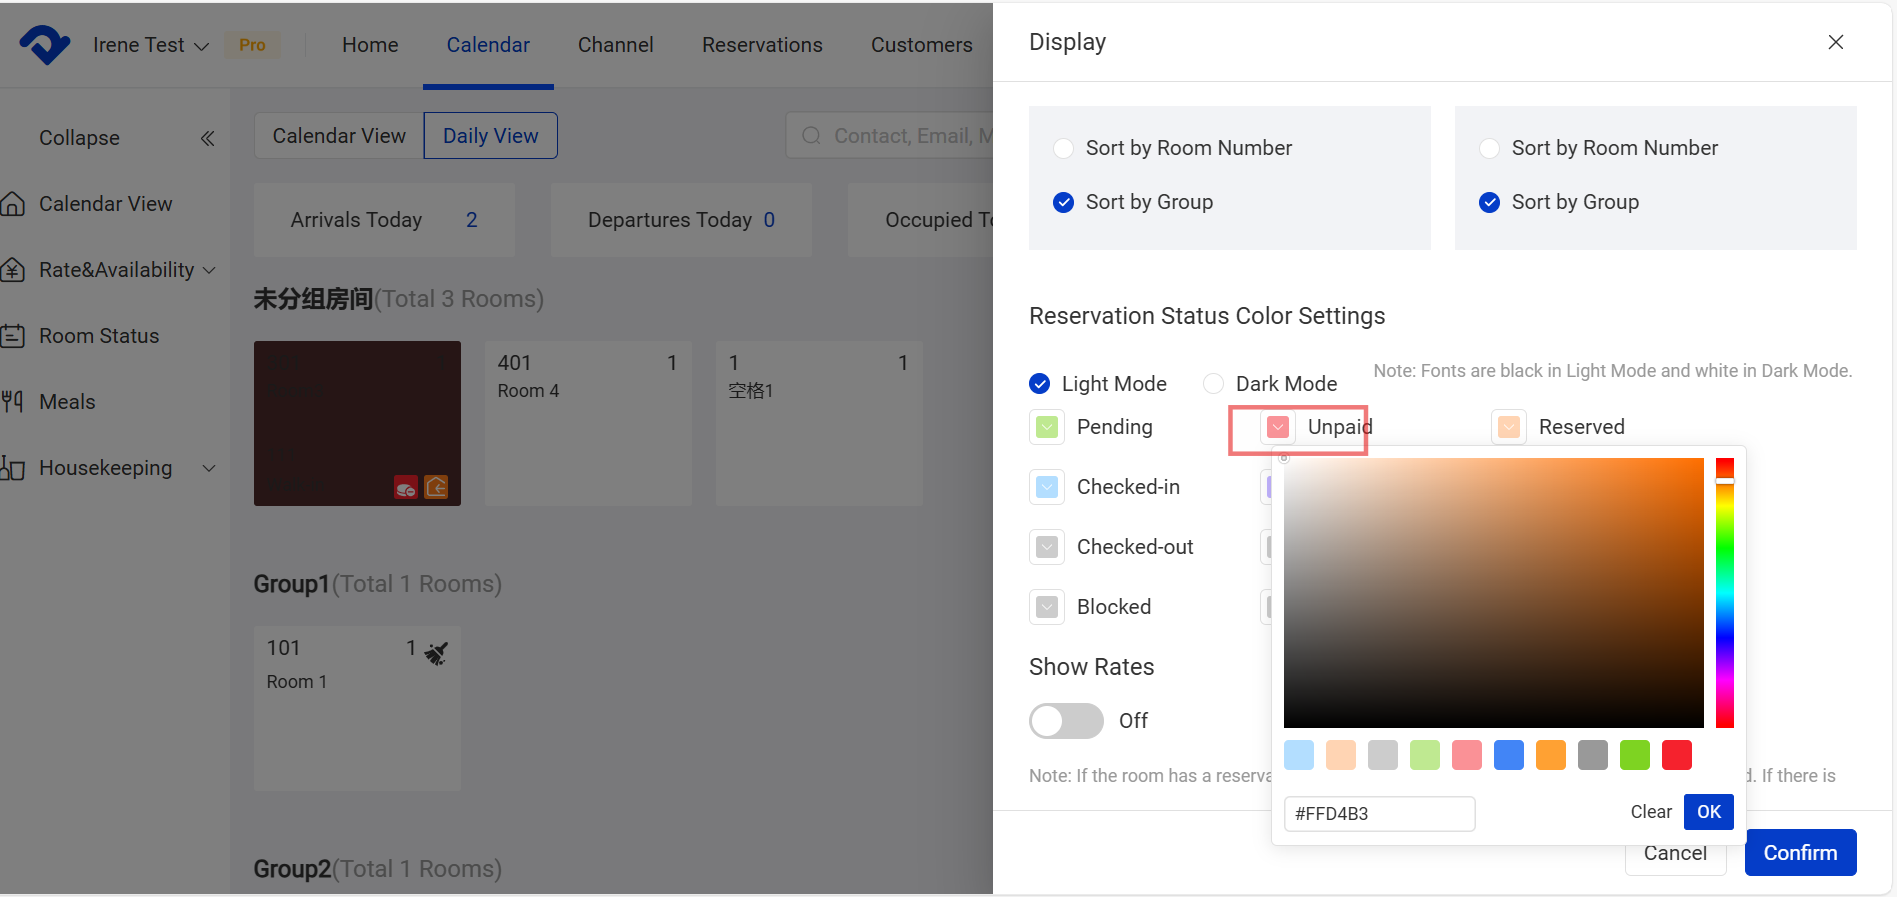Select the left Sort by Room Number option
Viewport: 1897px width, 897px height.
pos(1064,148)
